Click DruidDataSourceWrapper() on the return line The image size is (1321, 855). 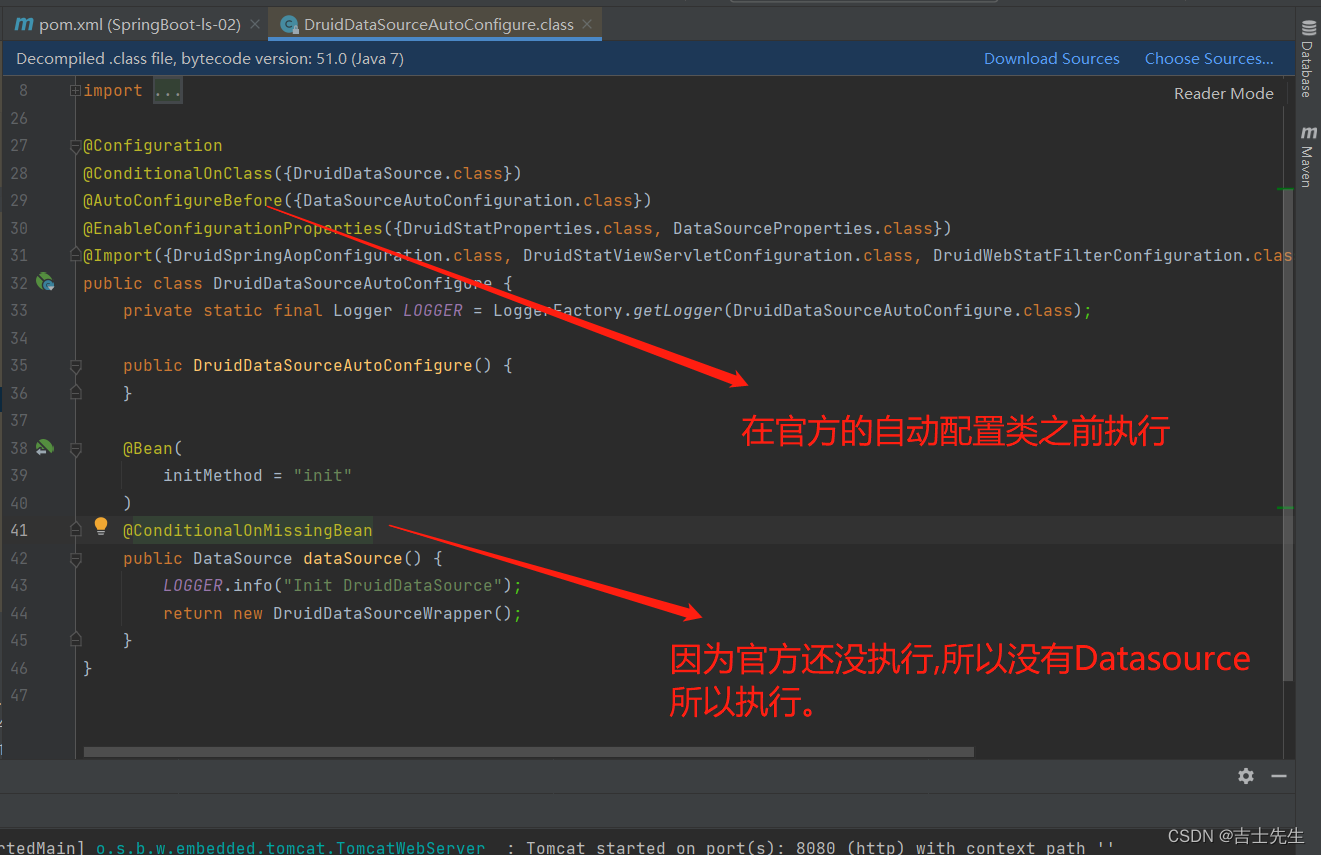coord(393,613)
